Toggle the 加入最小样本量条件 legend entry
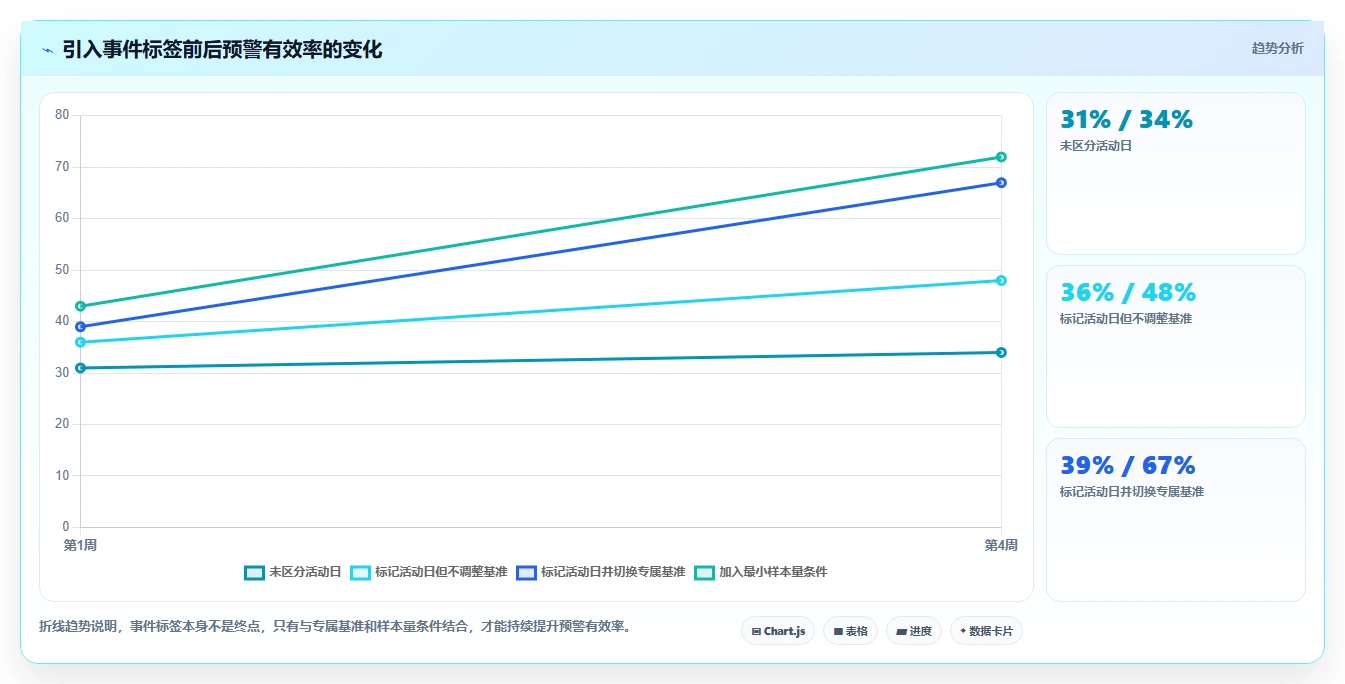This screenshot has width=1345, height=684. (761, 572)
